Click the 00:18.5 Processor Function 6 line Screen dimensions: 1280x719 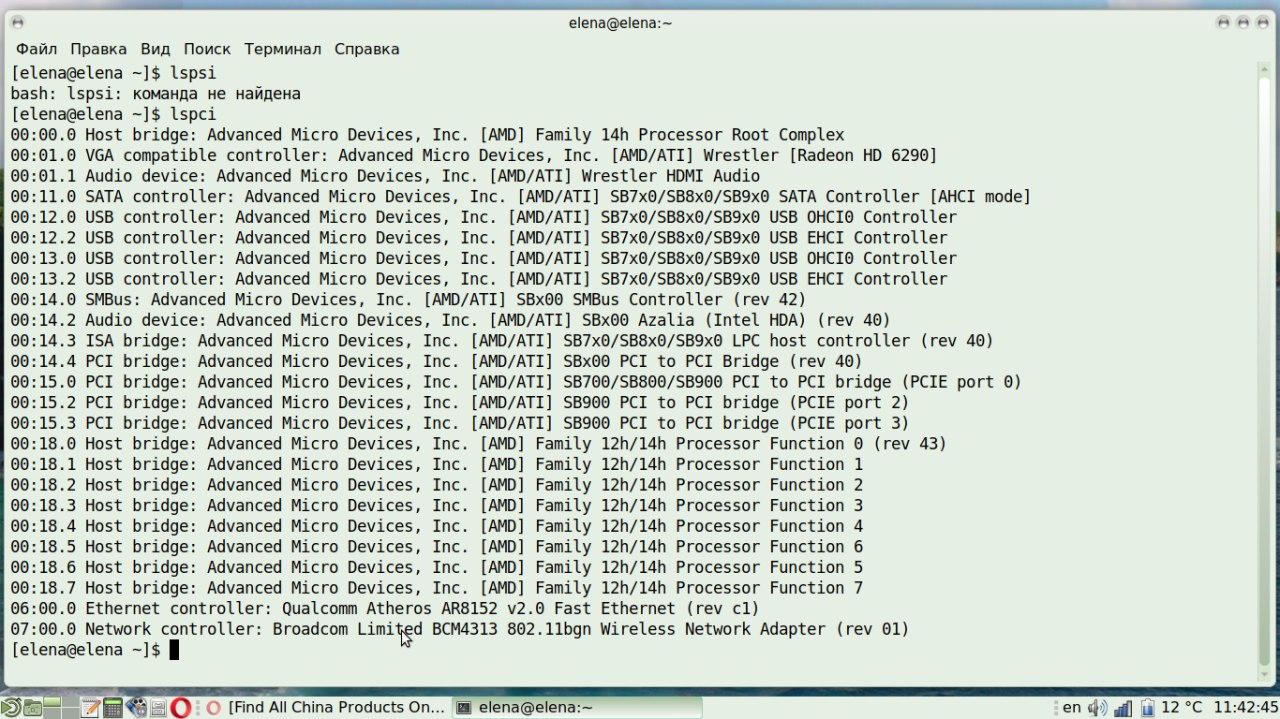tap(436, 546)
